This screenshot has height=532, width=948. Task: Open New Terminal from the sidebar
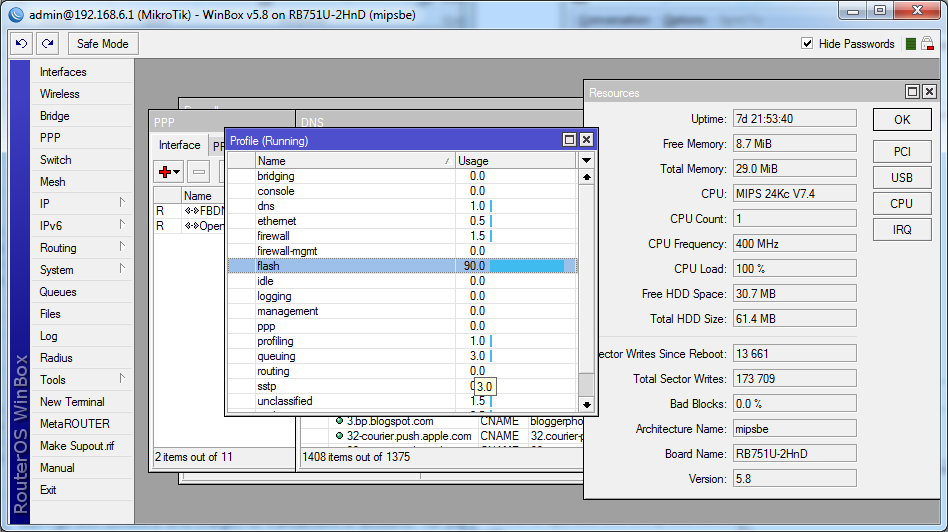pos(81,402)
